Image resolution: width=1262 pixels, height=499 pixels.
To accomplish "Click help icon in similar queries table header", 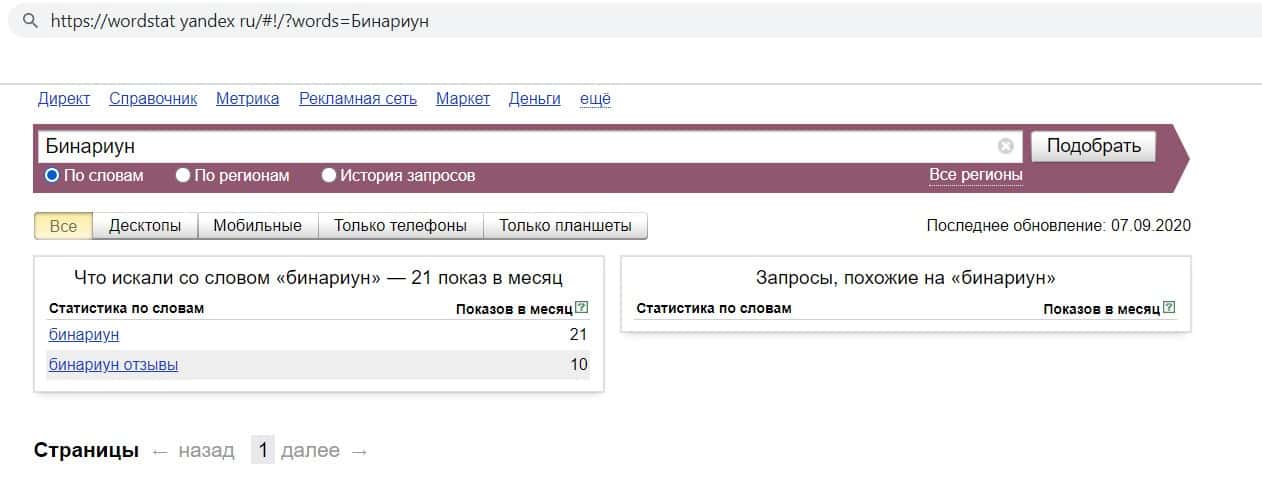I will (x=1169, y=308).
